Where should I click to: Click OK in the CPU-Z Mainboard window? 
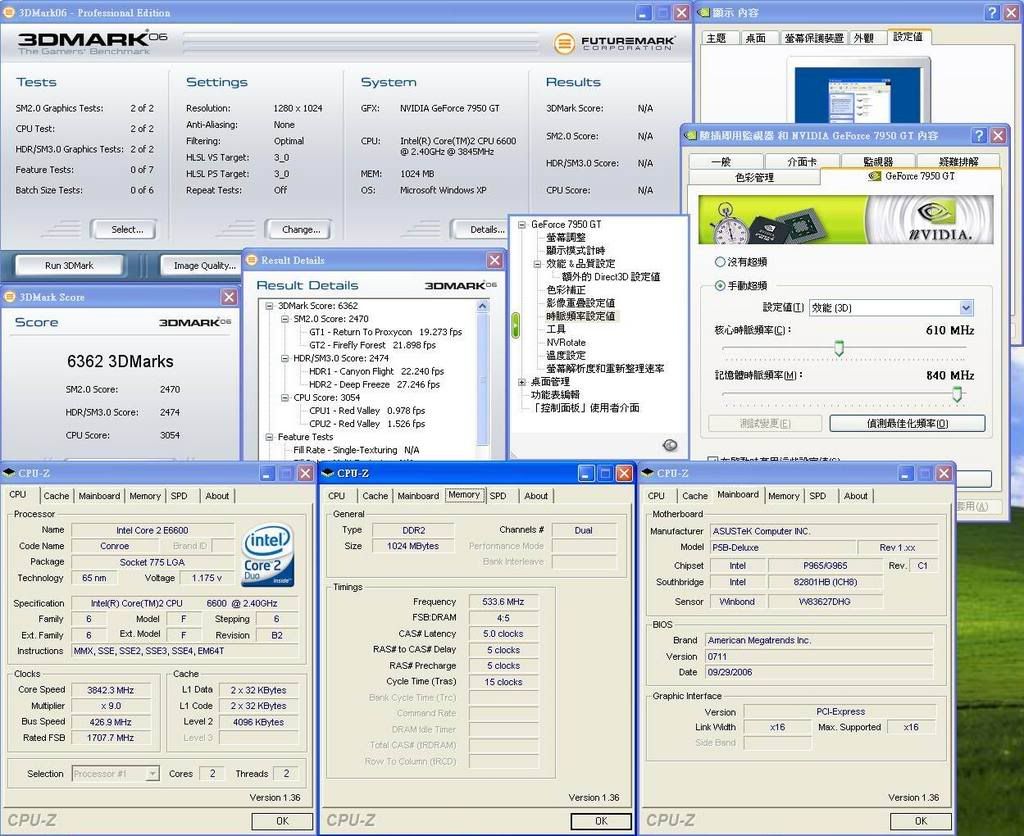pyautogui.click(x=920, y=821)
